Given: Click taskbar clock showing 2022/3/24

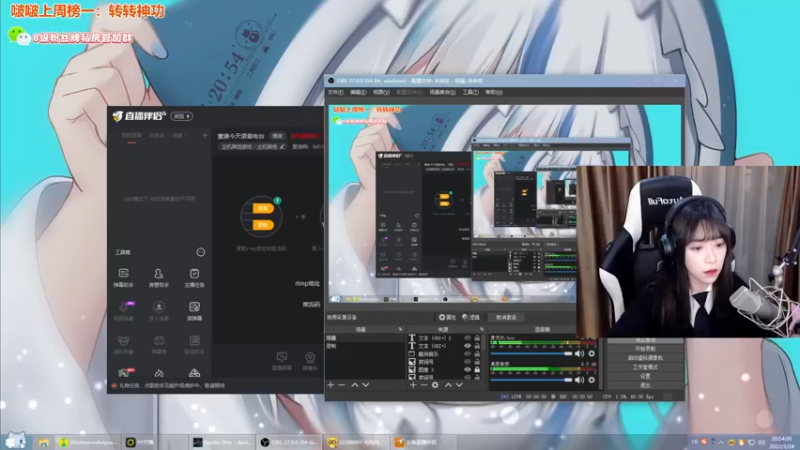Looking at the screenshot, I should [x=782, y=442].
